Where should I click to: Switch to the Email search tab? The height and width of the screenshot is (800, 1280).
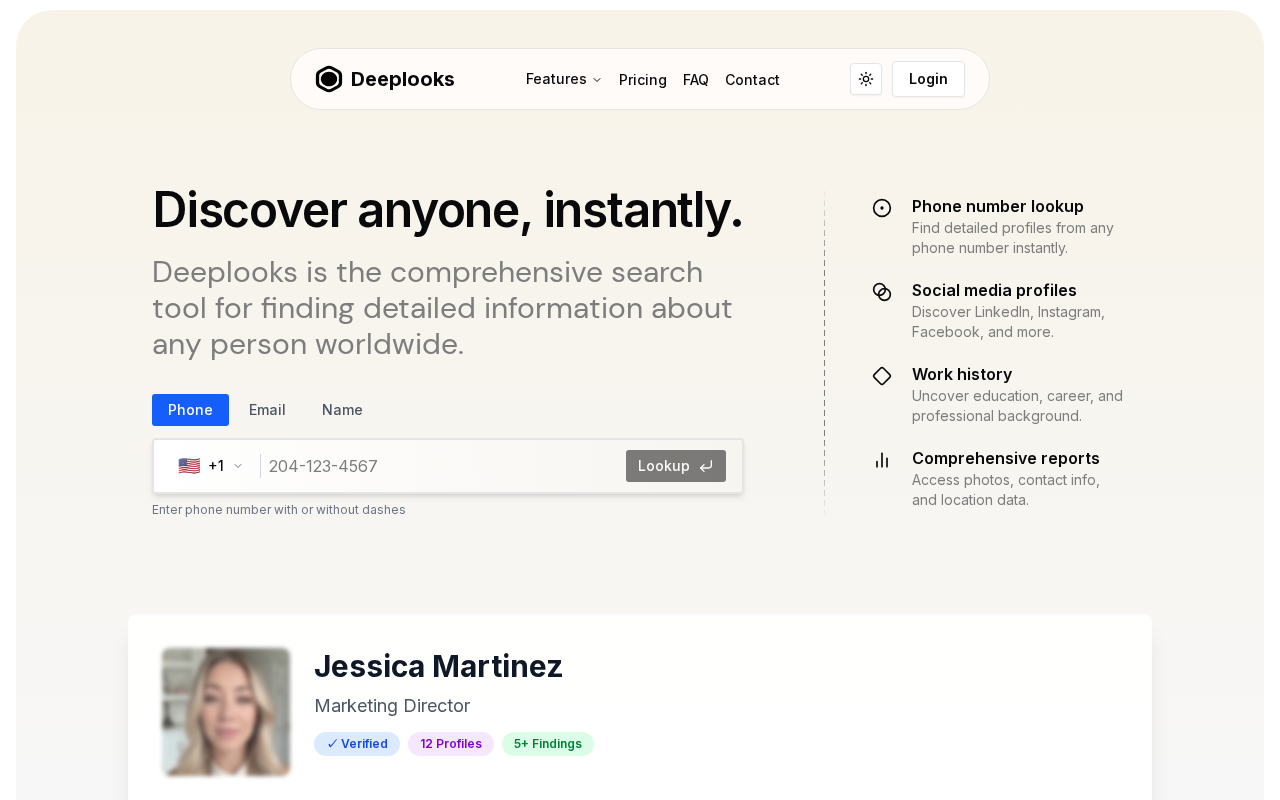click(x=267, y=410)
